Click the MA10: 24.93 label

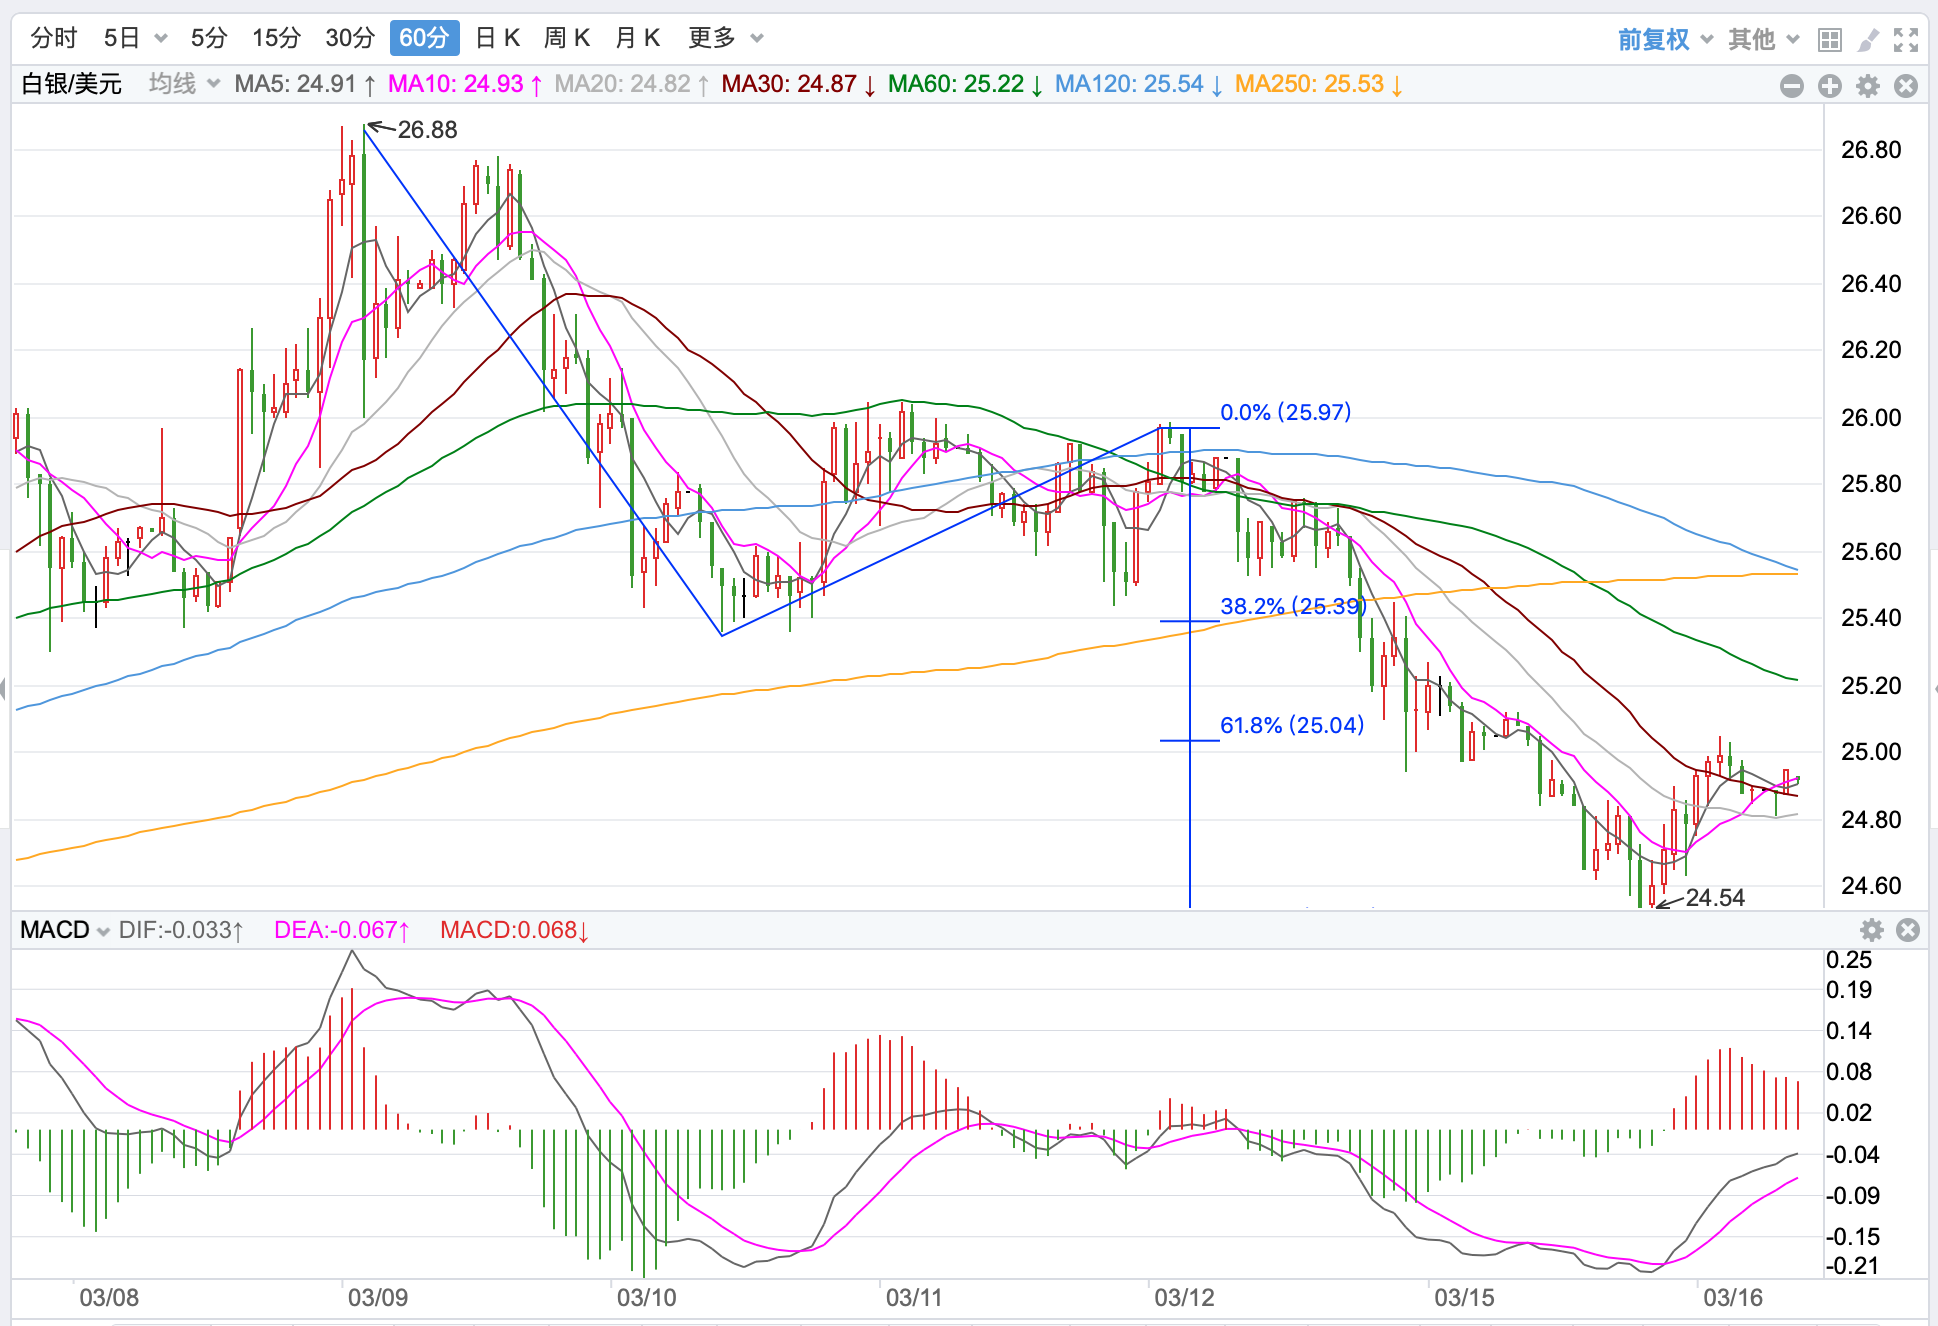[x=465, y=84]
